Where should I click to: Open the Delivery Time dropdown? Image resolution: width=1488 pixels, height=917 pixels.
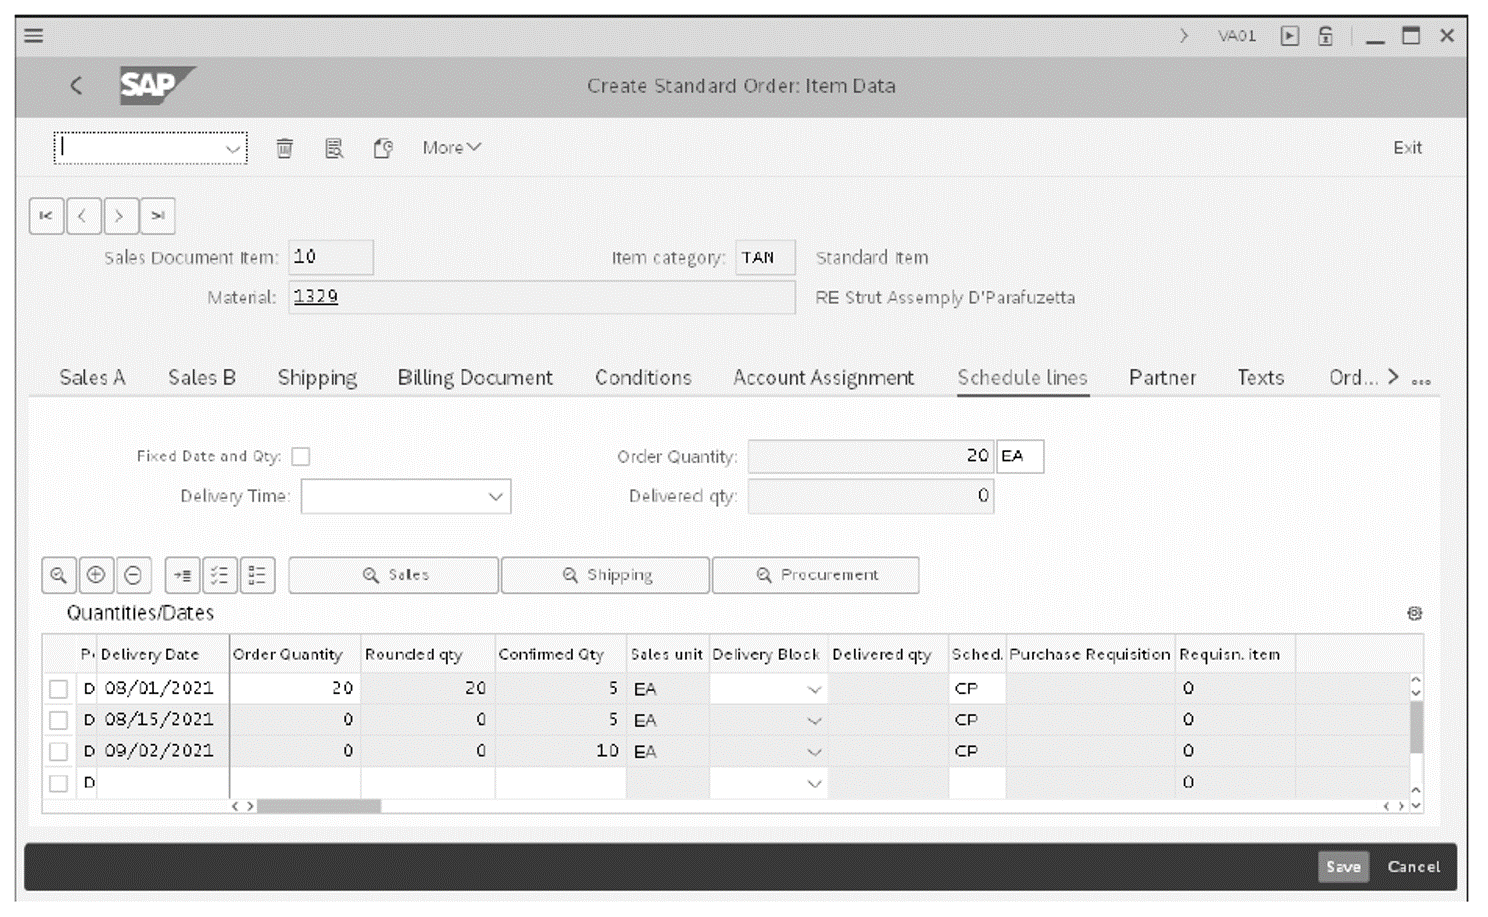coord(495,496)
